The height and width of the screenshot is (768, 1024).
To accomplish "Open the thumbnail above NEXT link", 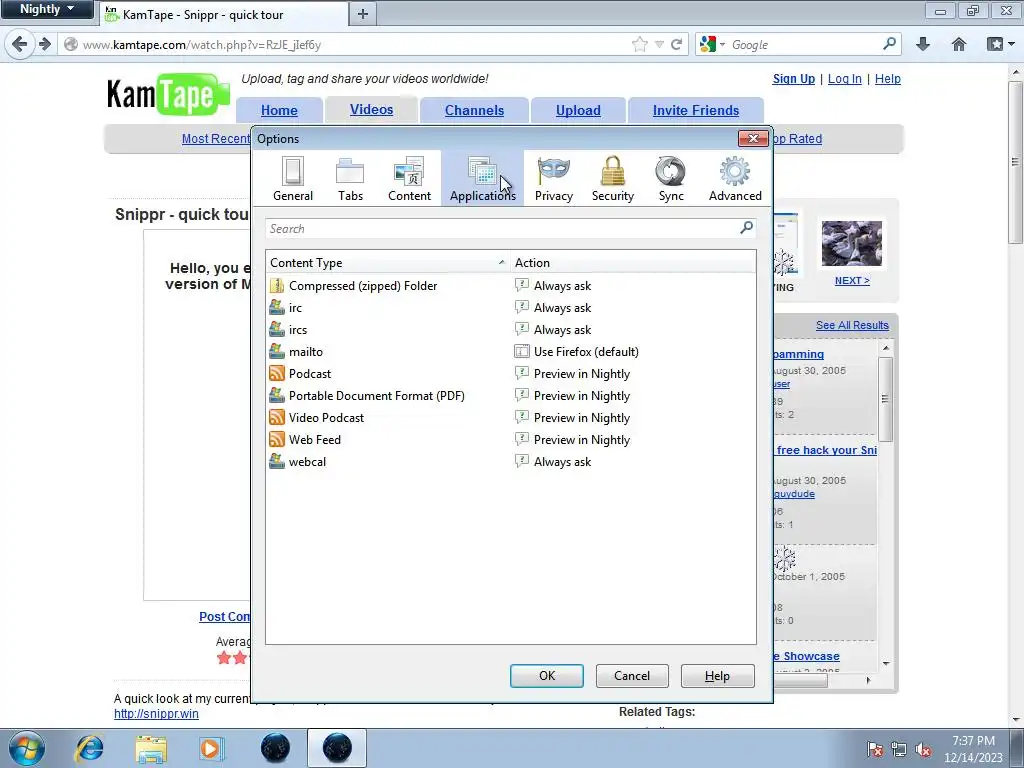I will (x=852, y=244).
